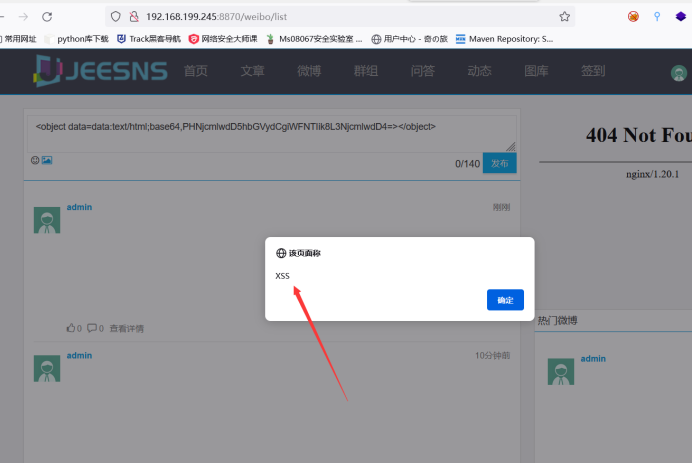
Task: Open 查看详情 on the first post
Action: click(x=127, y=328)
